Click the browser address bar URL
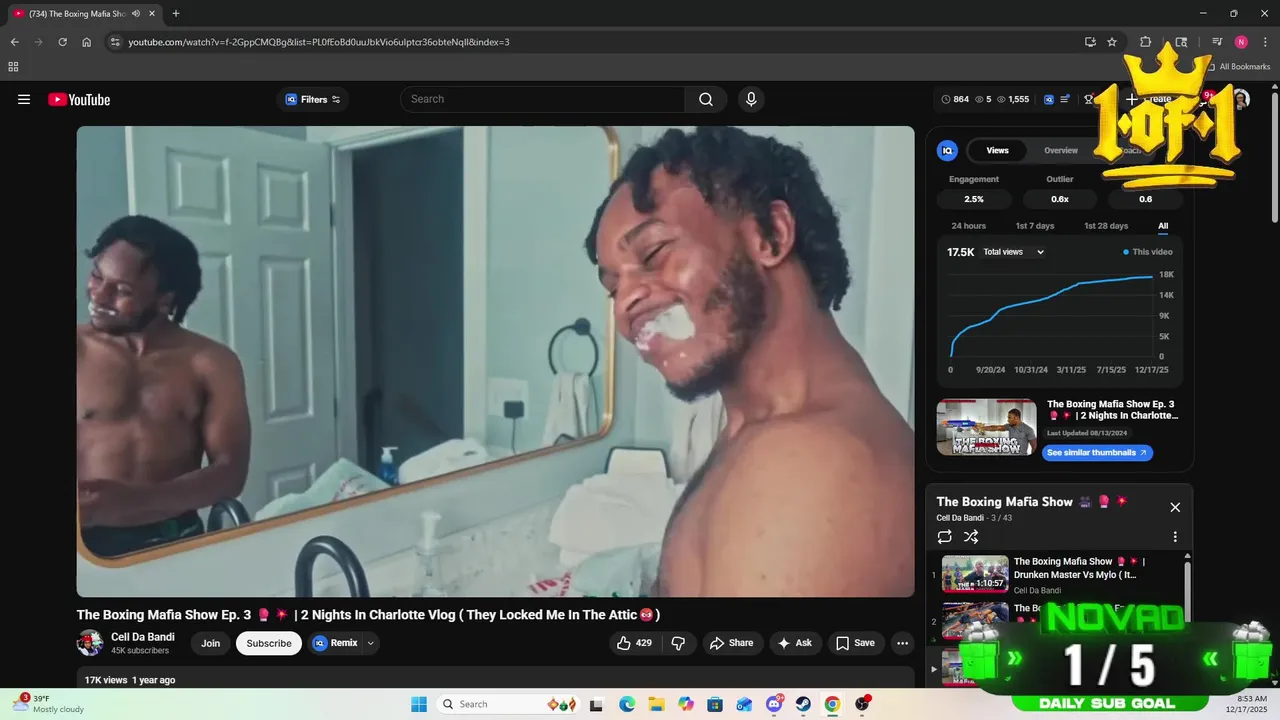Screen dimensions: 1280x720 pyautogui.click(x=319, y=42)
